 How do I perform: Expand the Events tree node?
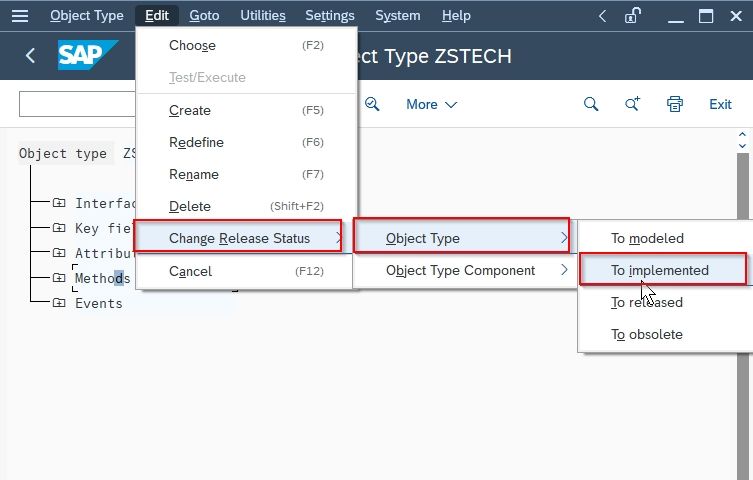(x=59, y=302)
